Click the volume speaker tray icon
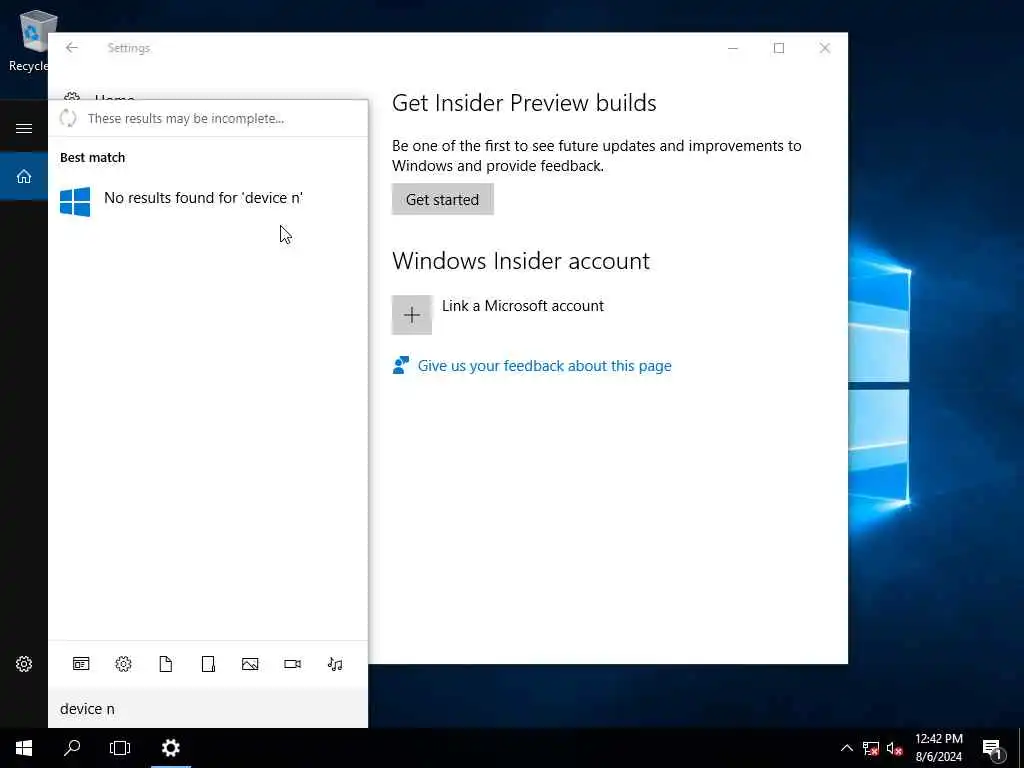The width and height of the screenshot is (1024, 768). pyautogui.click(x=895, y=748)
